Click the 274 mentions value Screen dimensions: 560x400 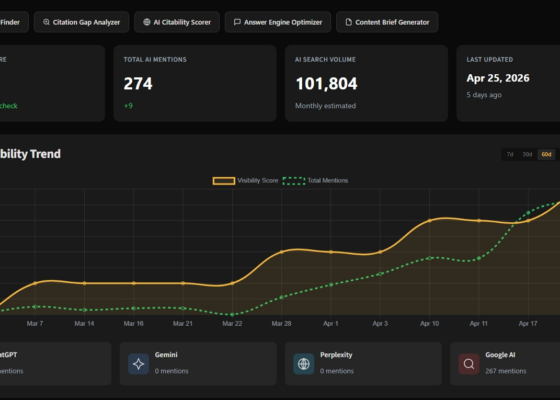click(138, 84)
